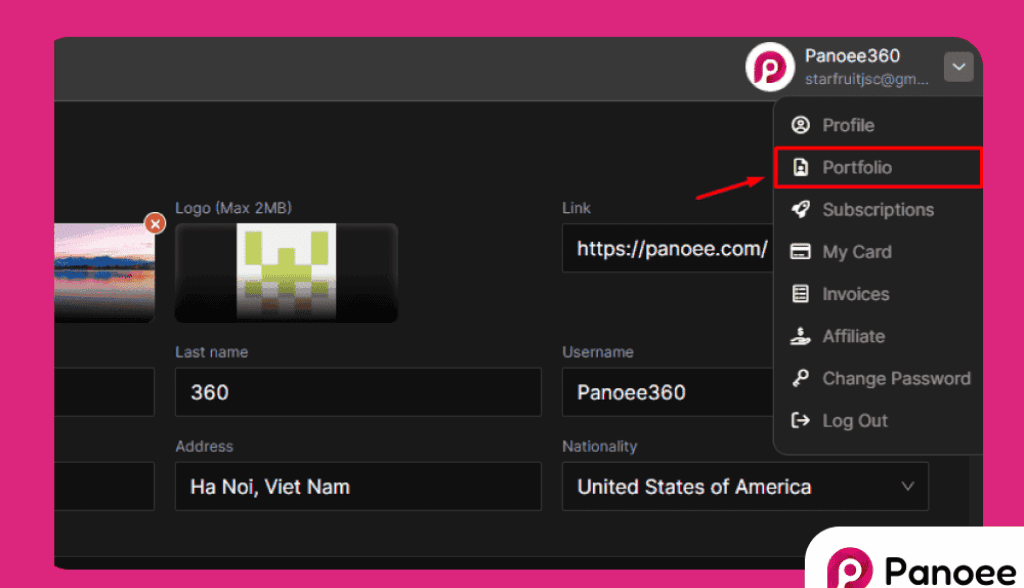Collapse the account menu chevron
This screenshot has height=588, width=1024.
pyautogui.click(x=958, y=67)
